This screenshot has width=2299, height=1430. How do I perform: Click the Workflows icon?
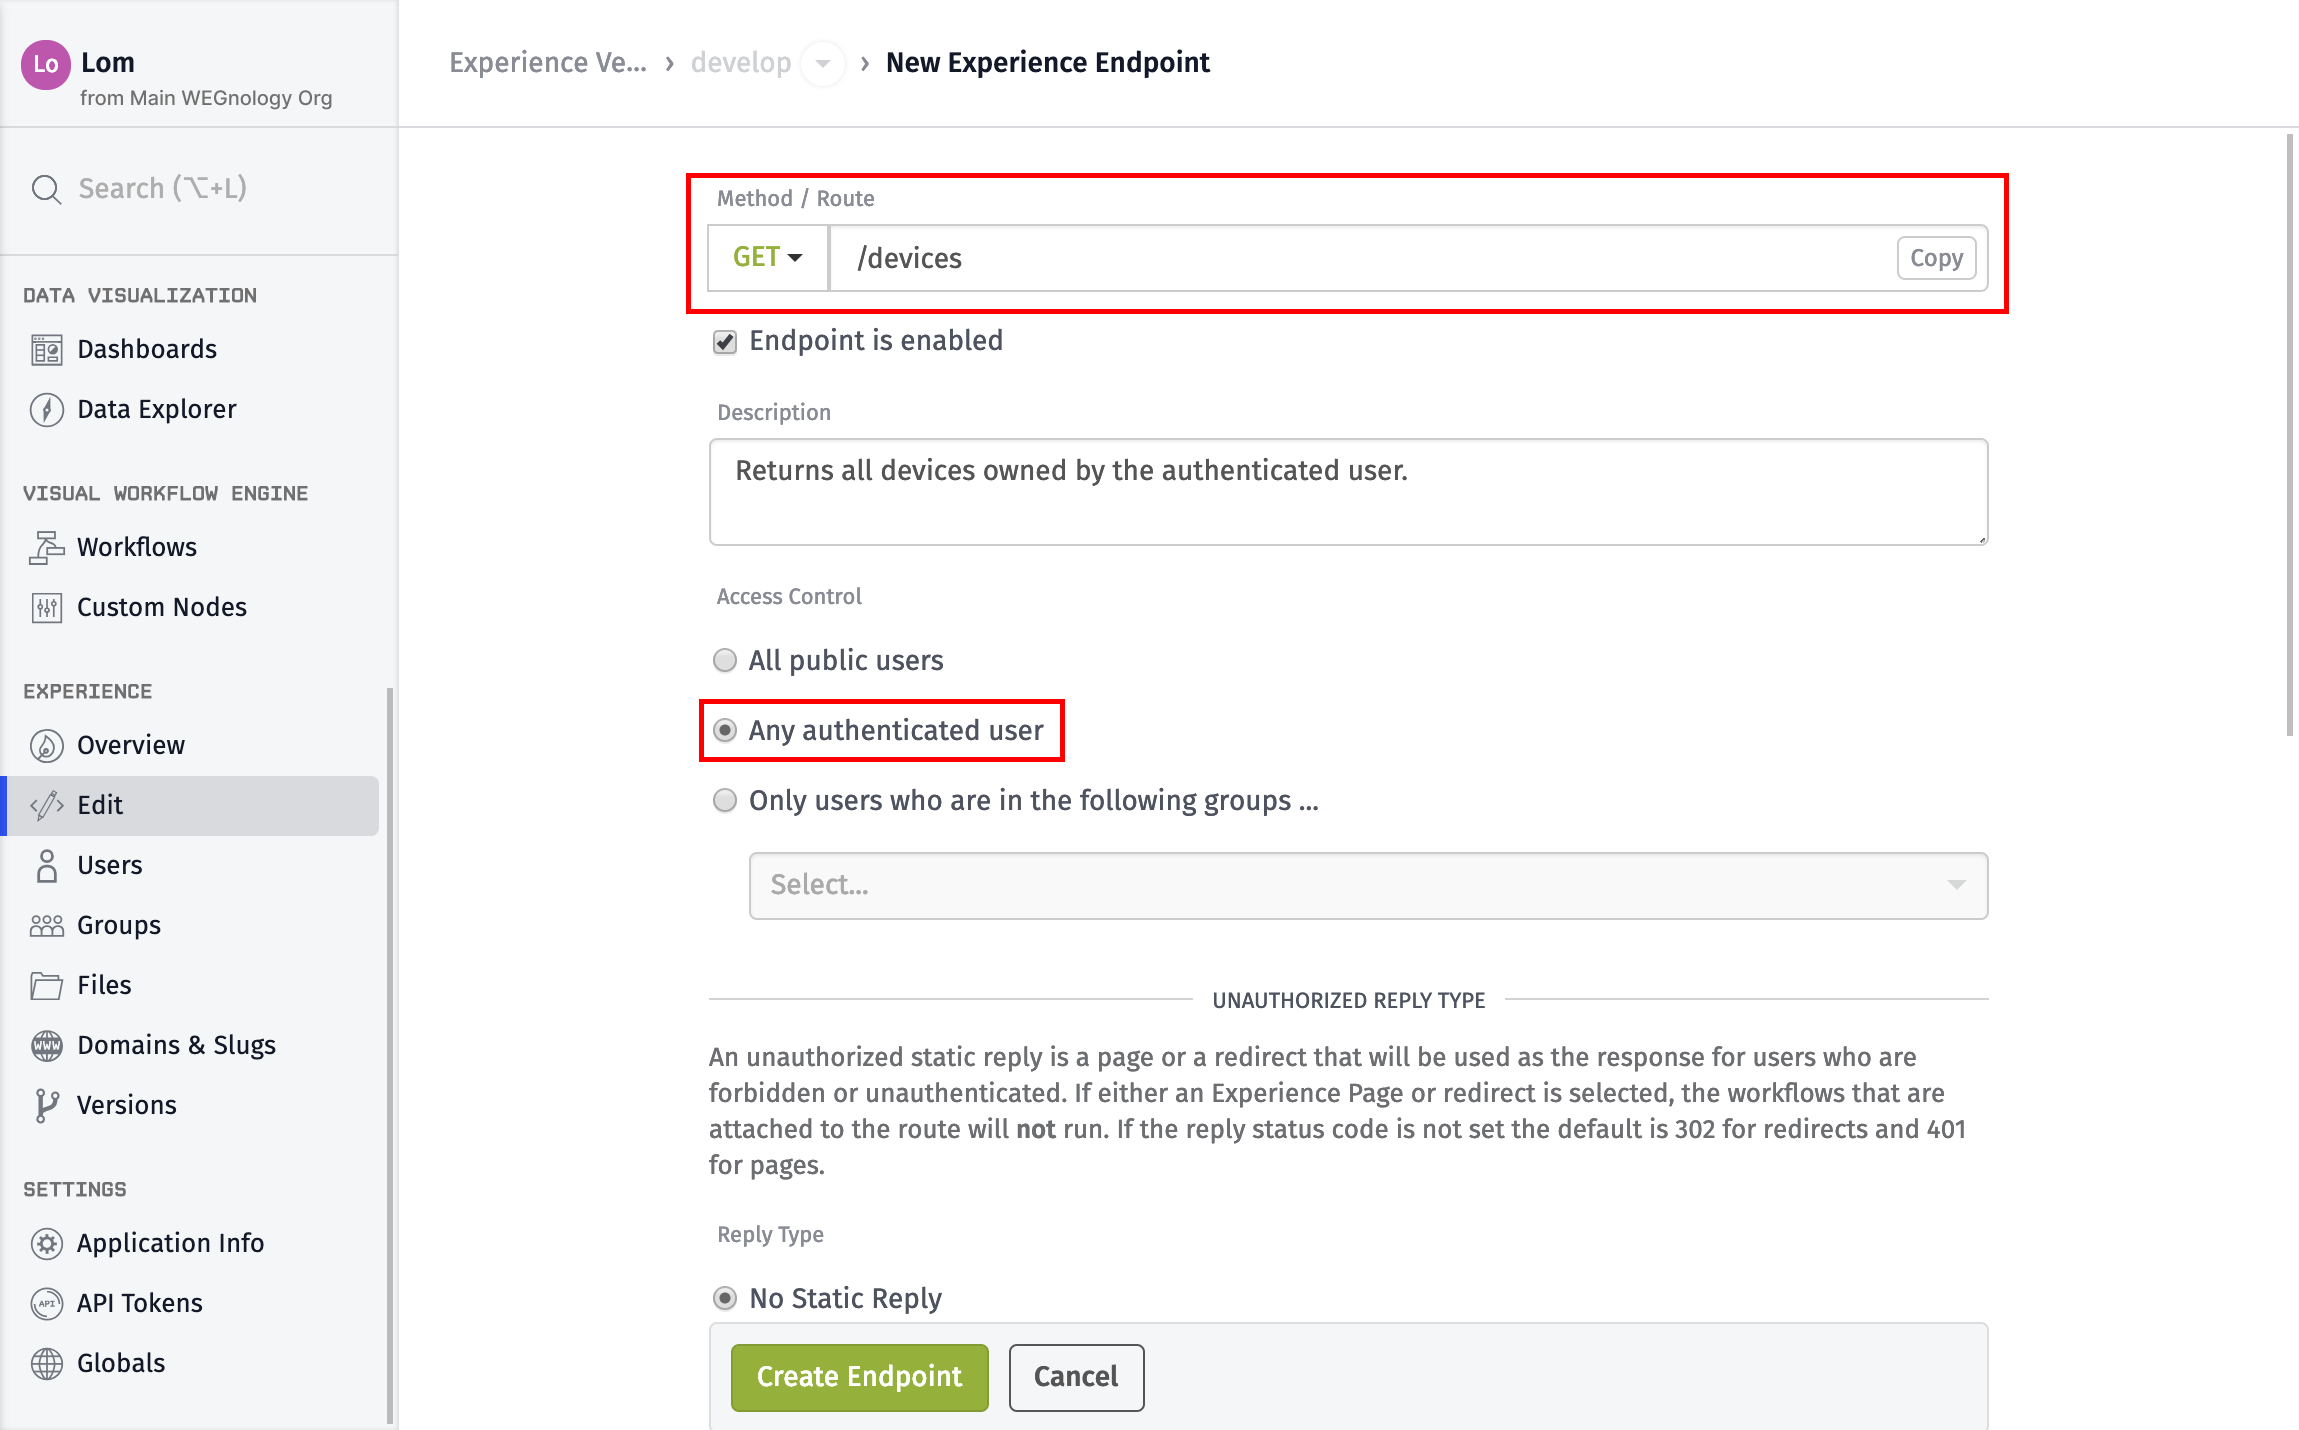(x=46, y=548)
